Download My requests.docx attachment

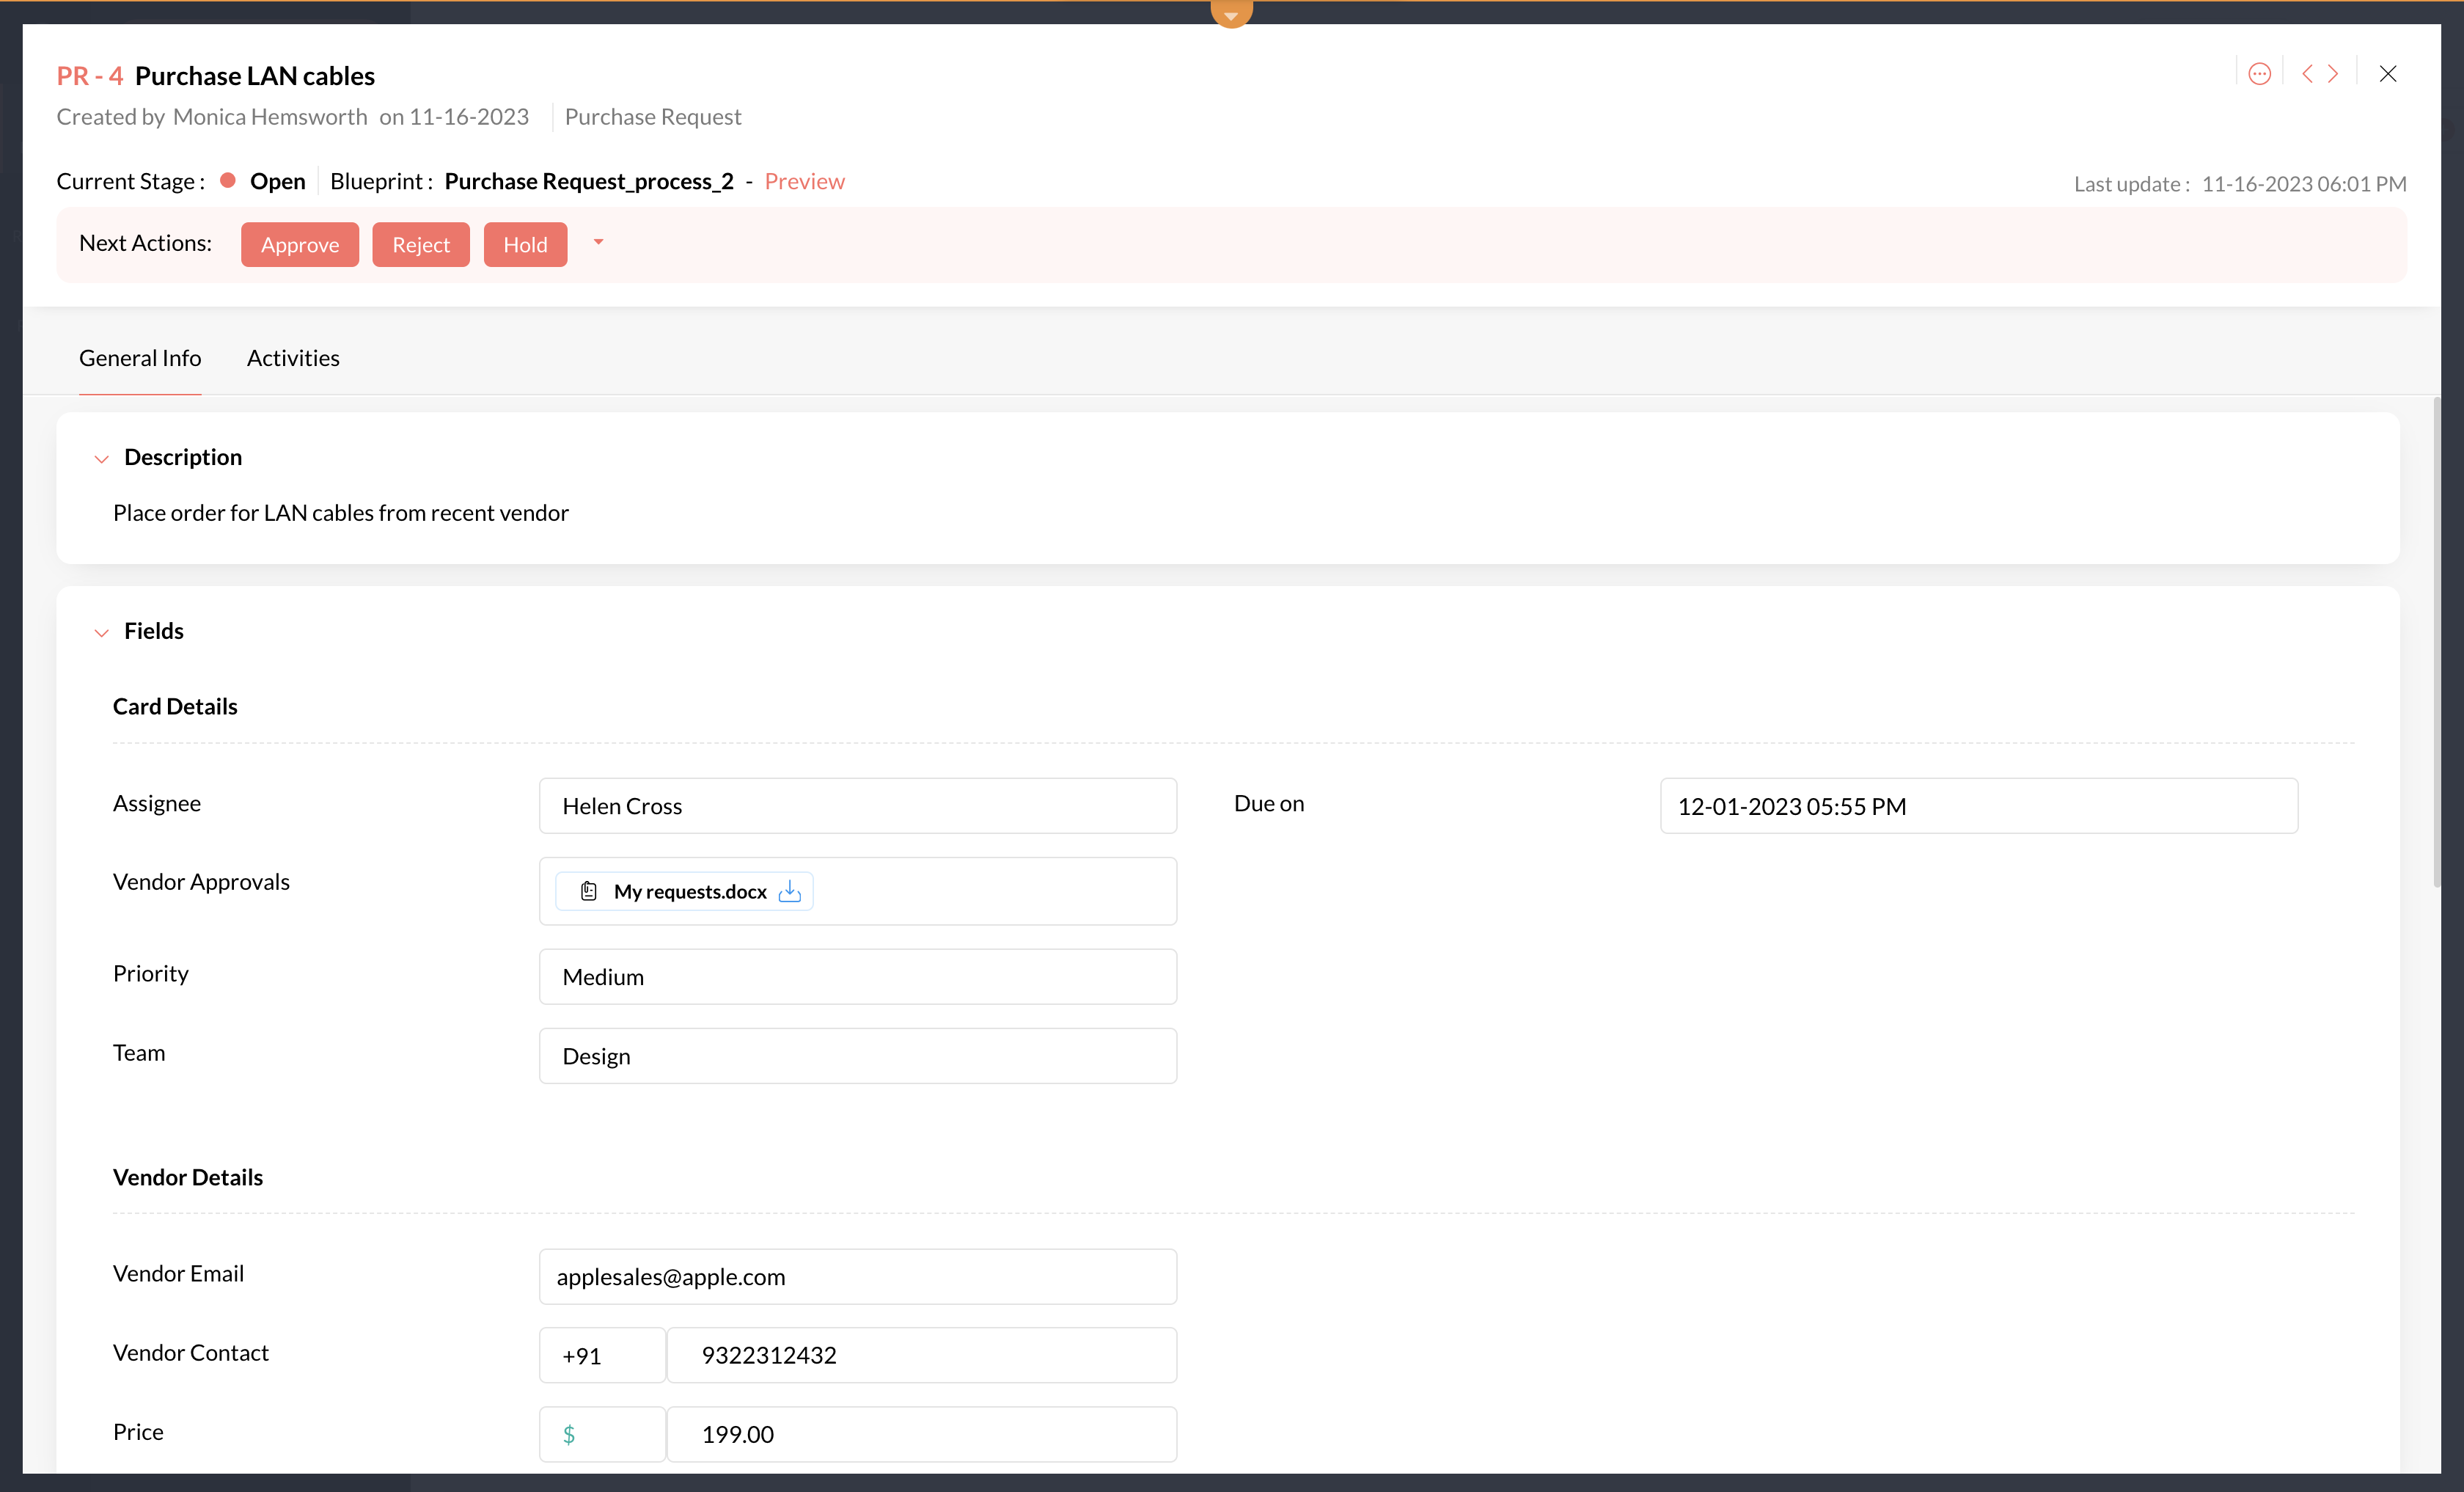(x=790, y=891)
